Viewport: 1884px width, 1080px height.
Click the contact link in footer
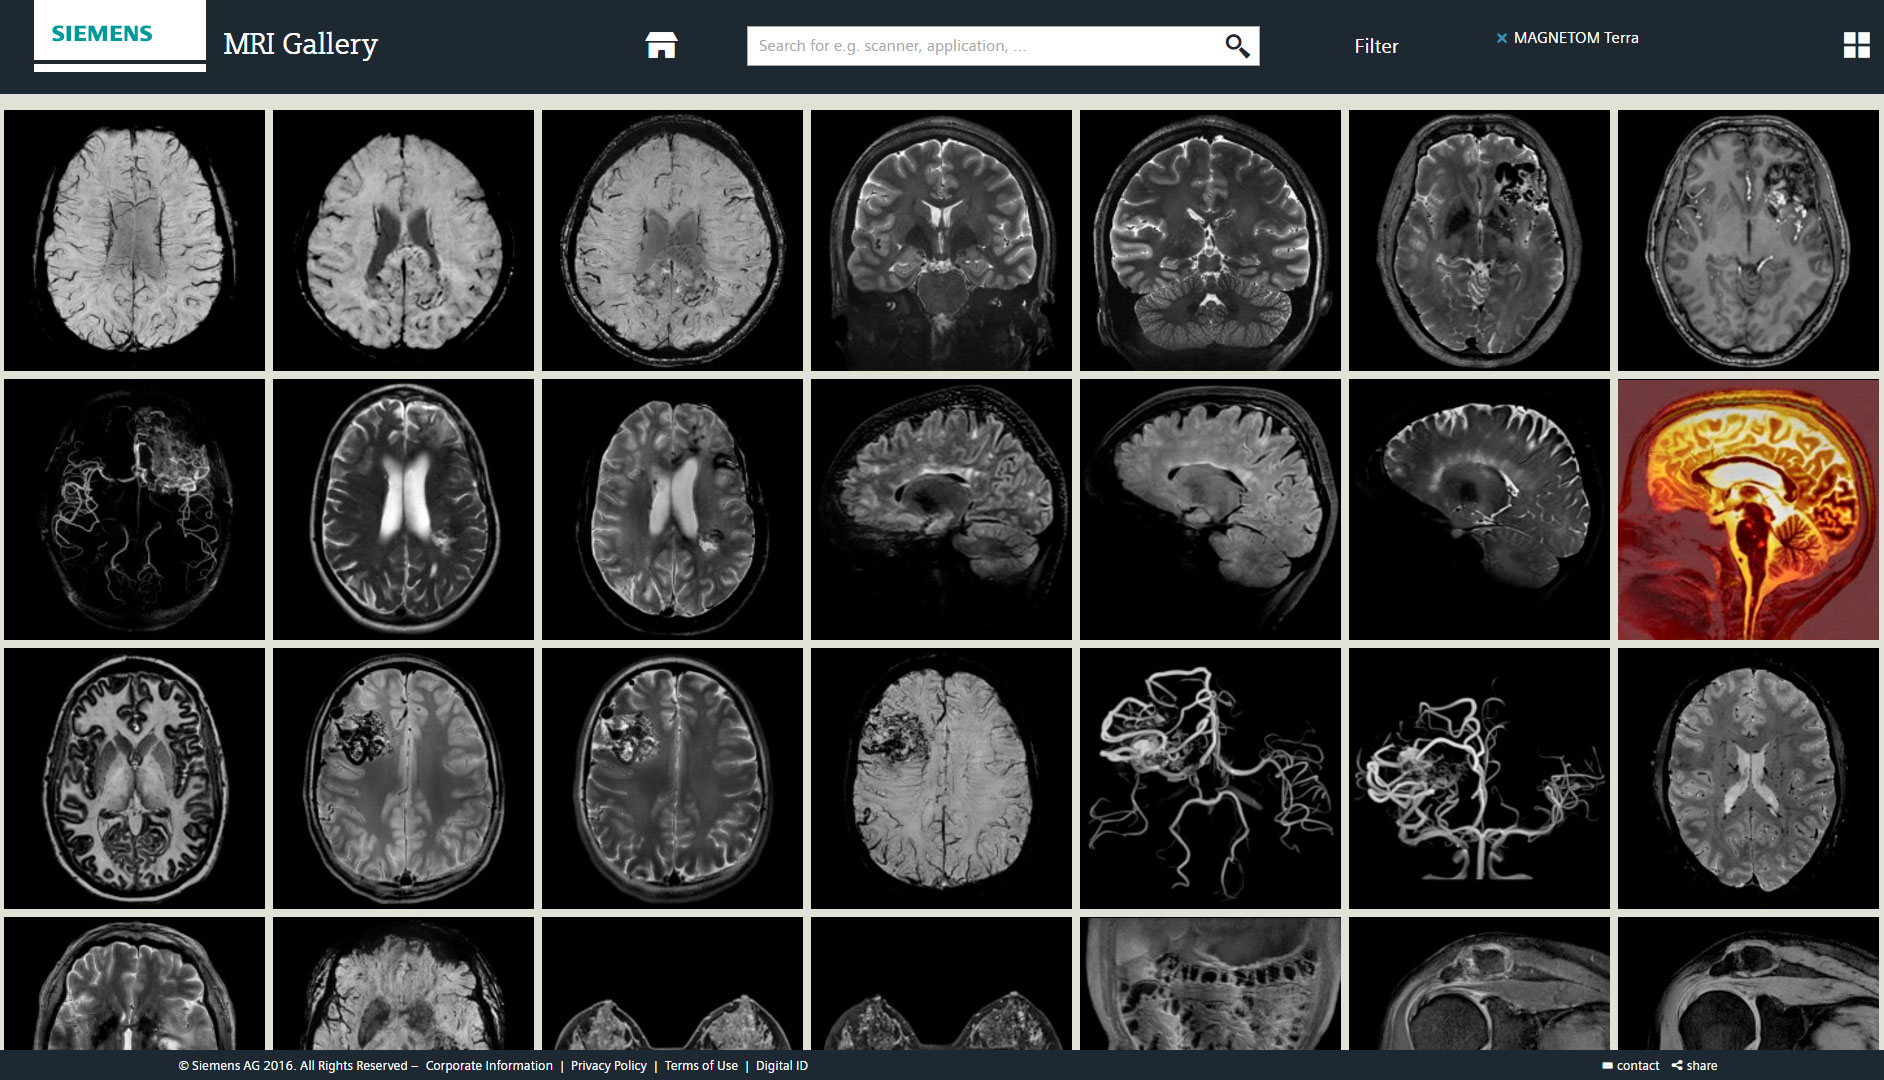click(1630, 1066)
